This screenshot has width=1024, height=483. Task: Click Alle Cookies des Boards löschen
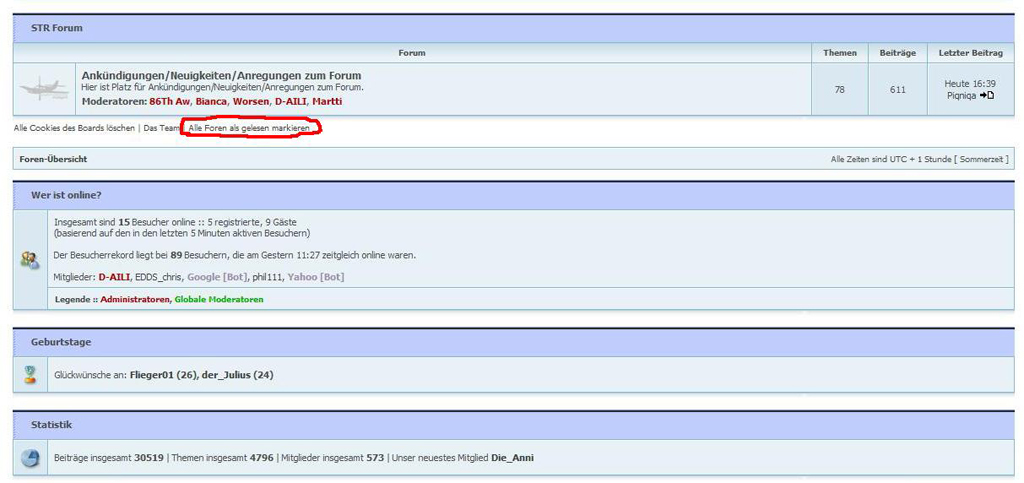coord(74,129)
